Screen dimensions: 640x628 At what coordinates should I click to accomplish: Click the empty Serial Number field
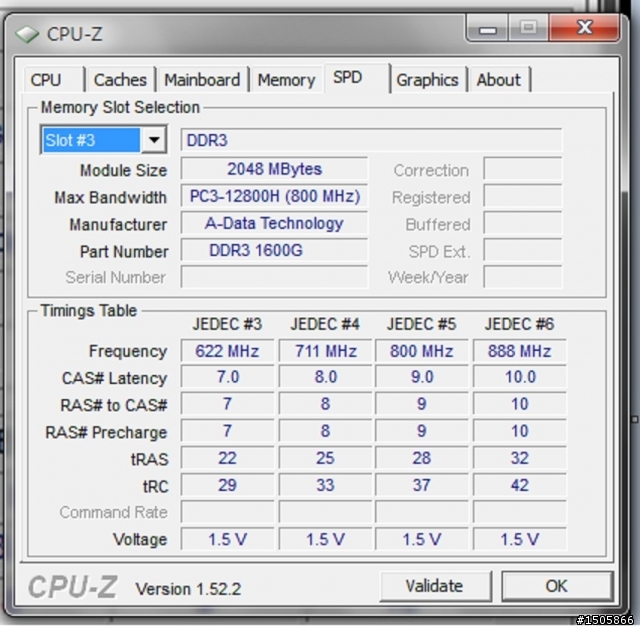point(274,277)
